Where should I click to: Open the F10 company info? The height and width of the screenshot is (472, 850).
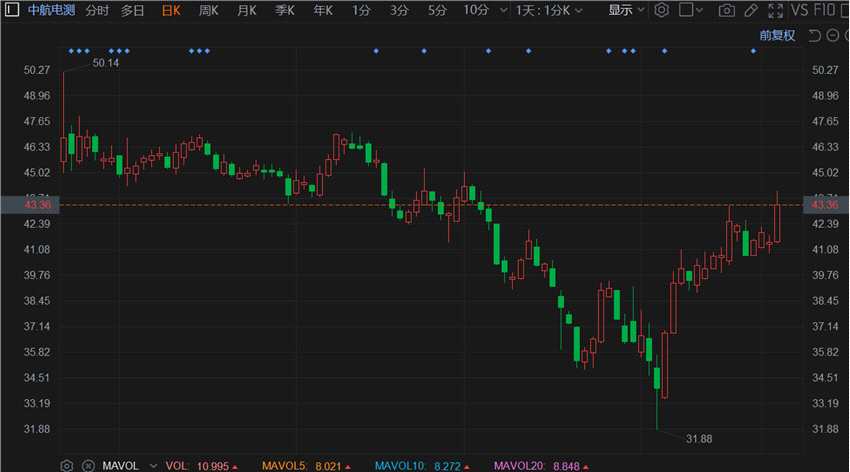pos(825,10)
